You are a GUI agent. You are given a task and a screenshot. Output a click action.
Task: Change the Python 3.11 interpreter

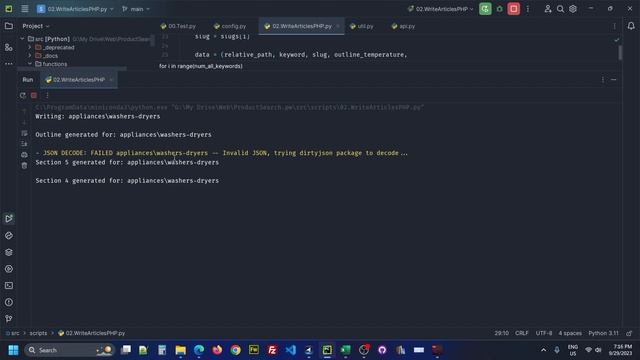[x=603, y=333]
